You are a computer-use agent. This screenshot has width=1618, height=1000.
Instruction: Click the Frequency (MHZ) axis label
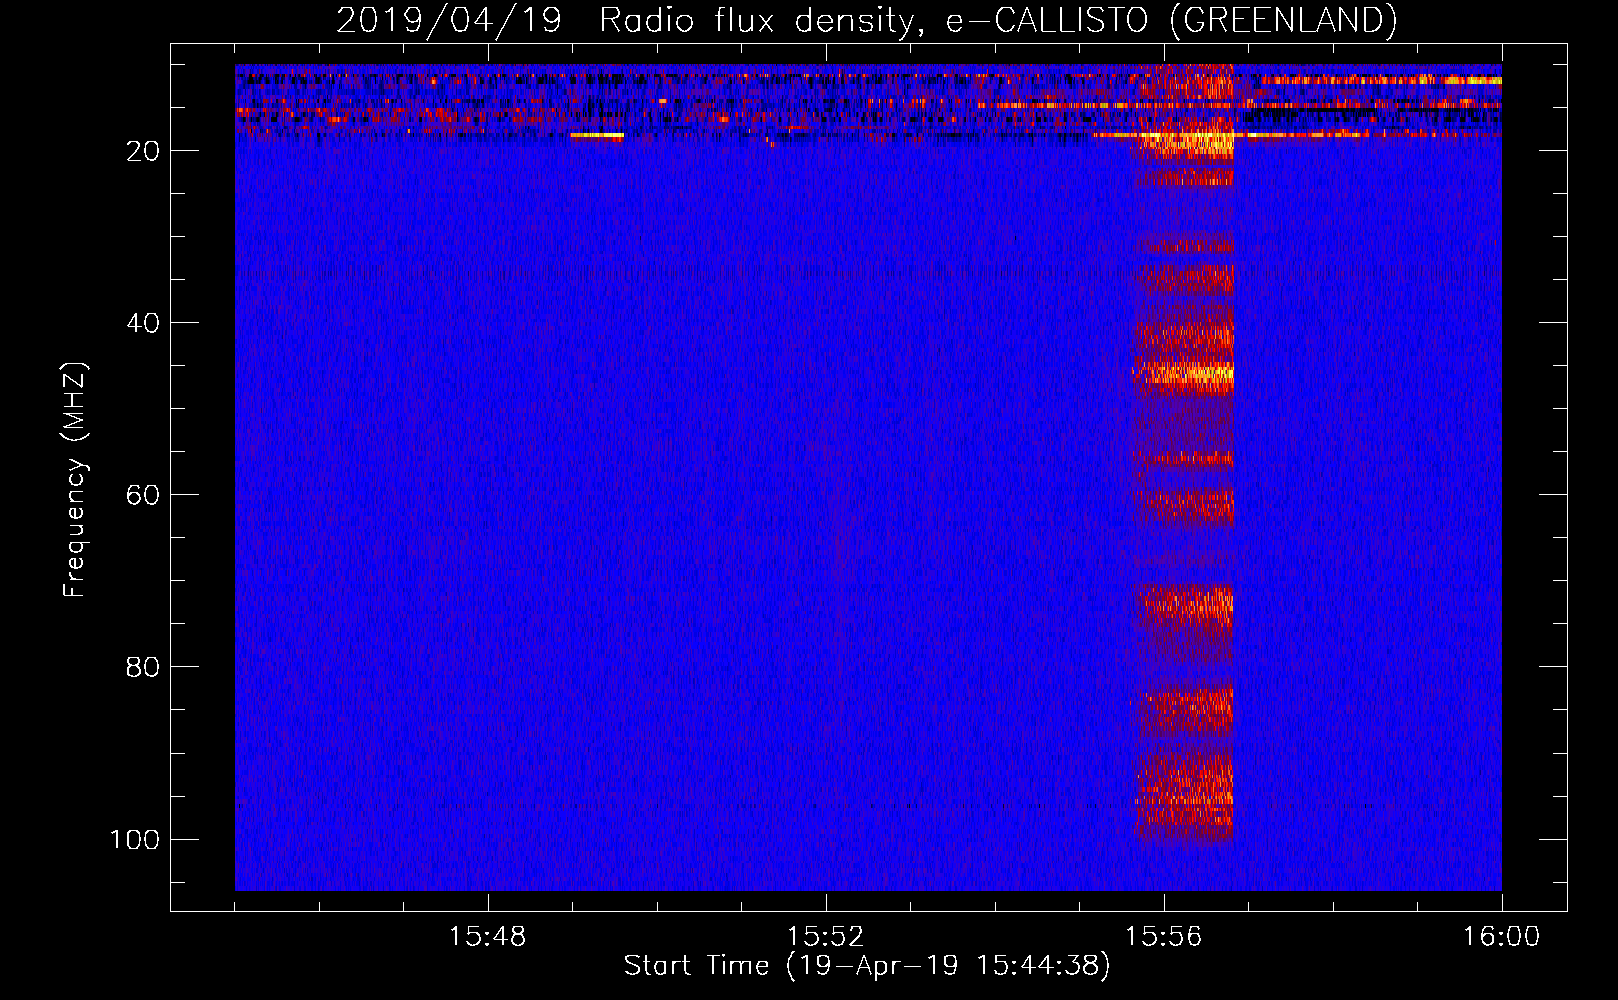75,479
